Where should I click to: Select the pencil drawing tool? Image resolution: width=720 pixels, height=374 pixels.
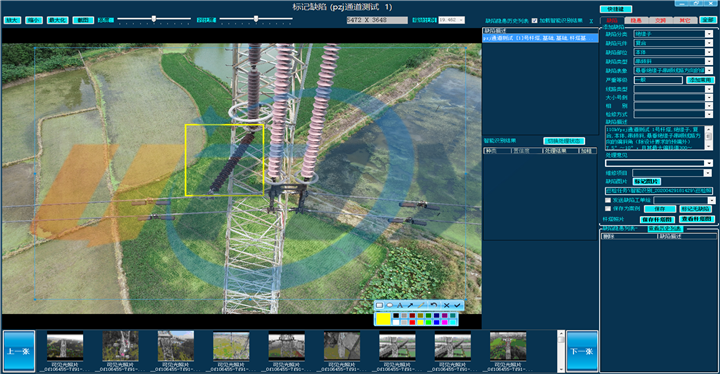[421, 305]
